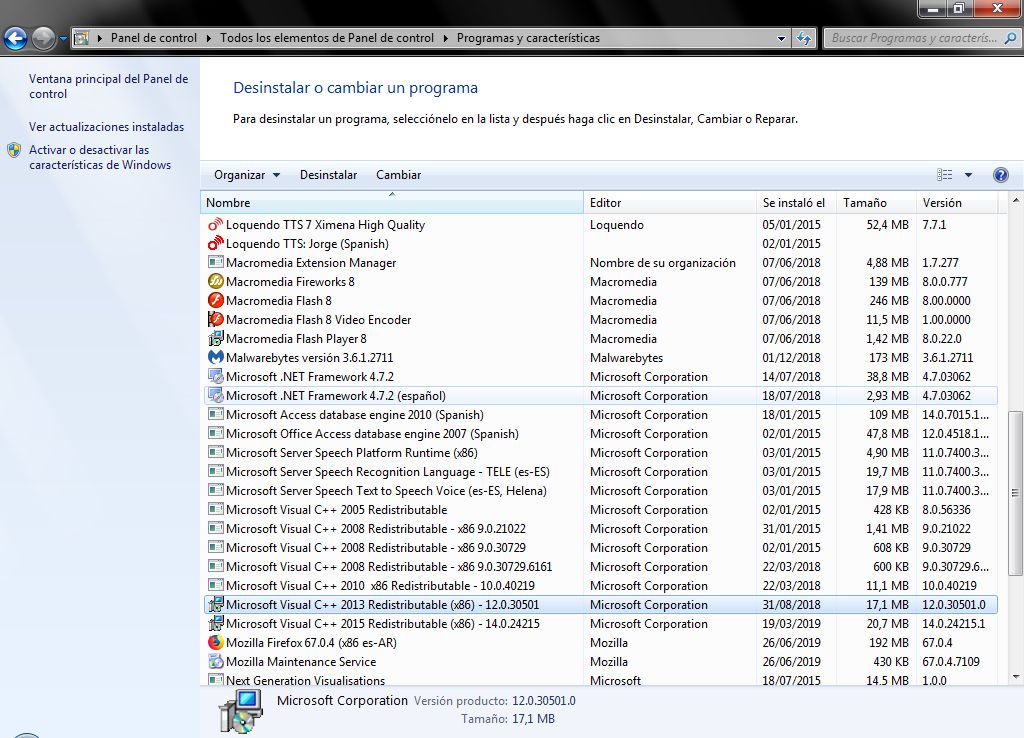This screenshot has height=738, width=1024.
Task: Click Visual C++ 2013 Redistributable row icon
Action: [x=215, y=605]
